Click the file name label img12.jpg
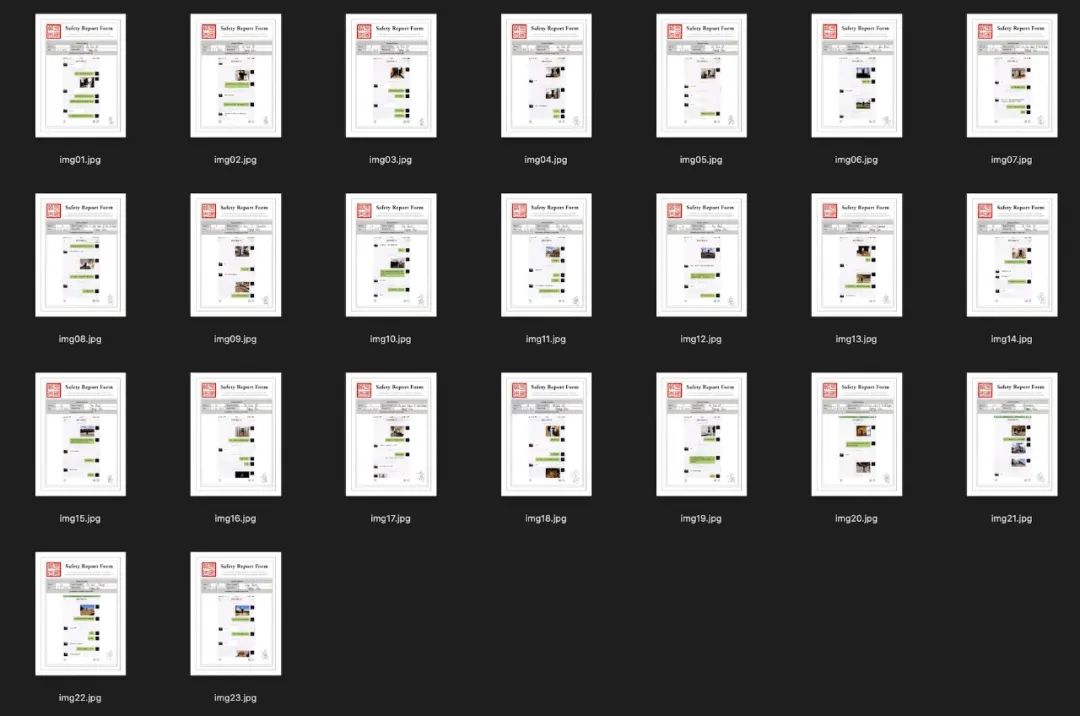1080x716 pixels. tap(701, 339)
